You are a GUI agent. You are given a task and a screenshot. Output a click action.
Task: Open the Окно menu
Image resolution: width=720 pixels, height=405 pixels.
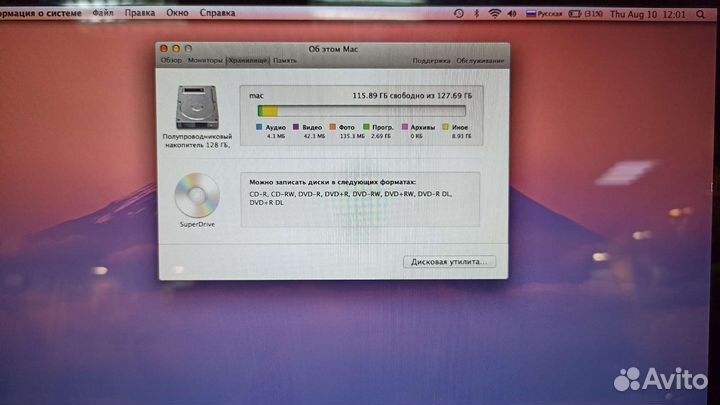click(x=177, y=13)
